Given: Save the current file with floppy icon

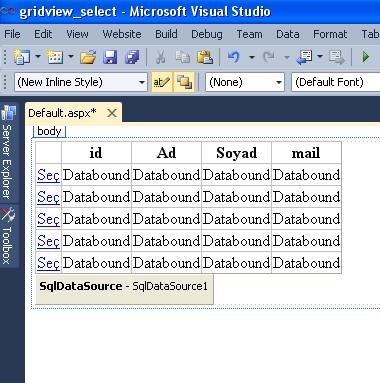Looking at the screenshot, I should click(110, 57).
